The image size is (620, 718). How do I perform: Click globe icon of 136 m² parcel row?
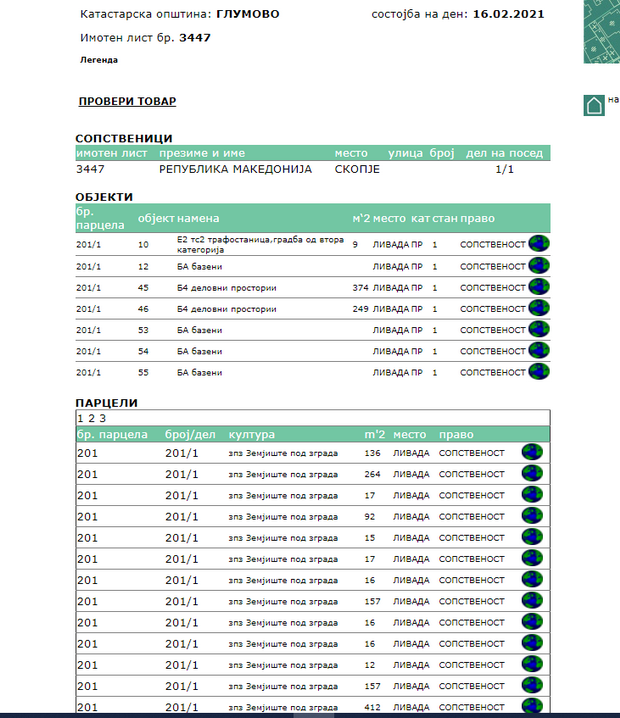[x=532, y=452]
